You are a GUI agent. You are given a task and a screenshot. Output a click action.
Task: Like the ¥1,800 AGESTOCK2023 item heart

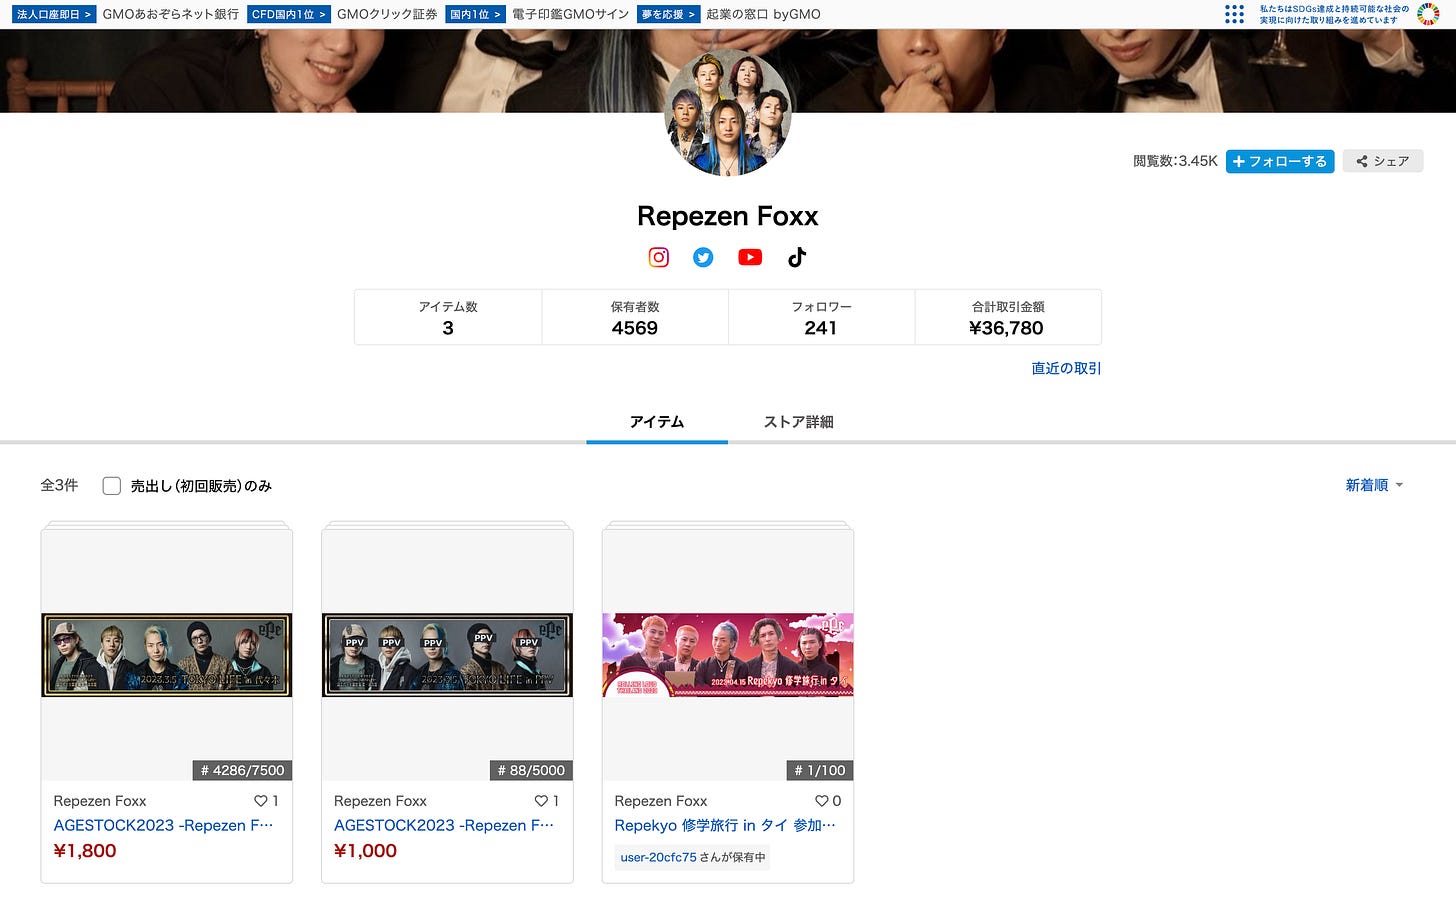click(261, 801)
